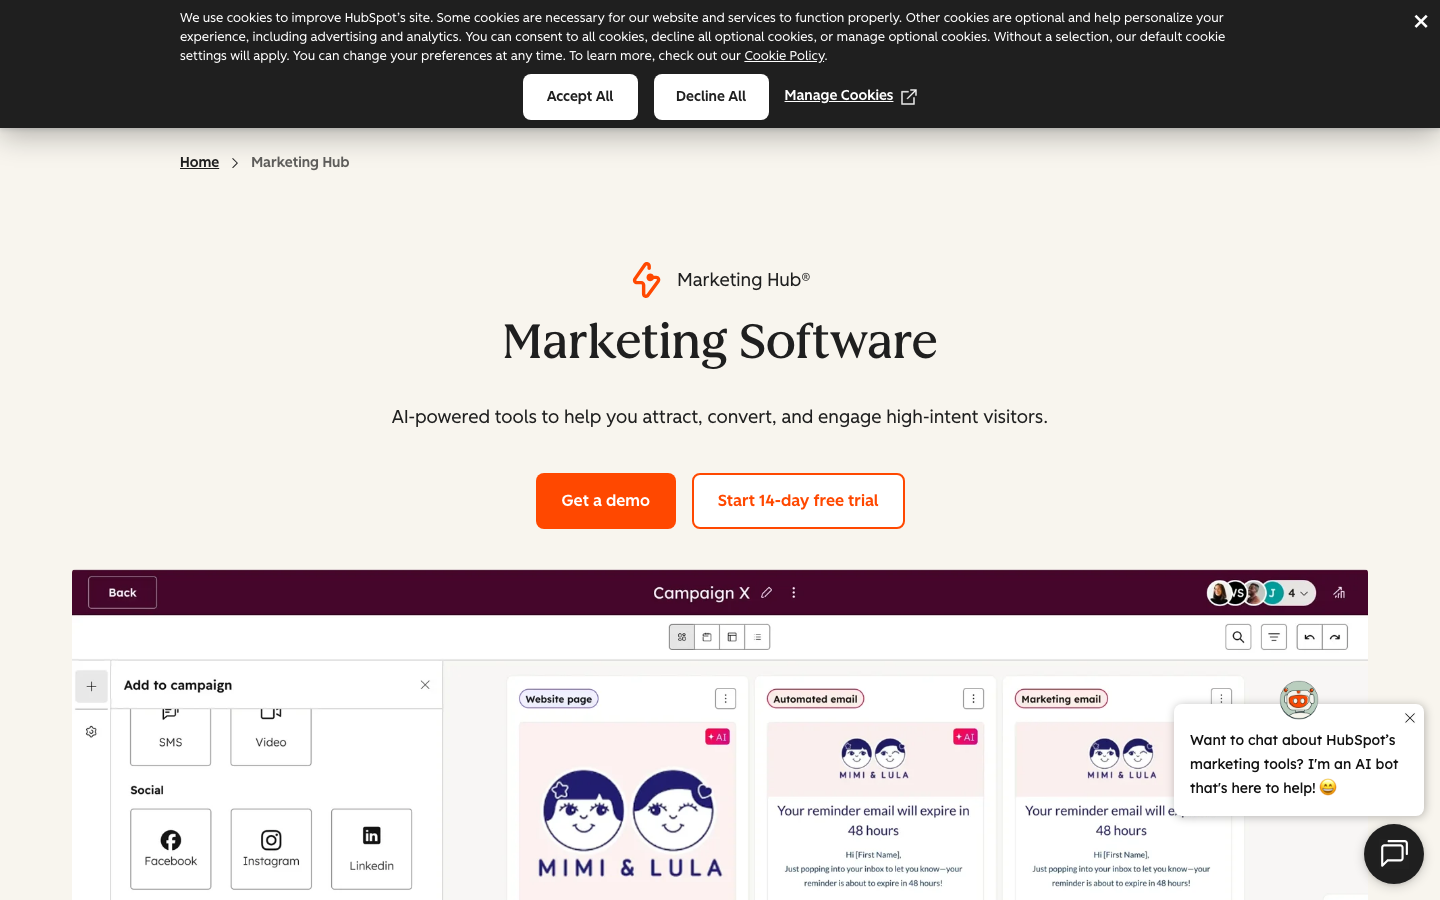1440x900 pixels.
Task: Select the table view toggle icon
Action: coord(732,637)
